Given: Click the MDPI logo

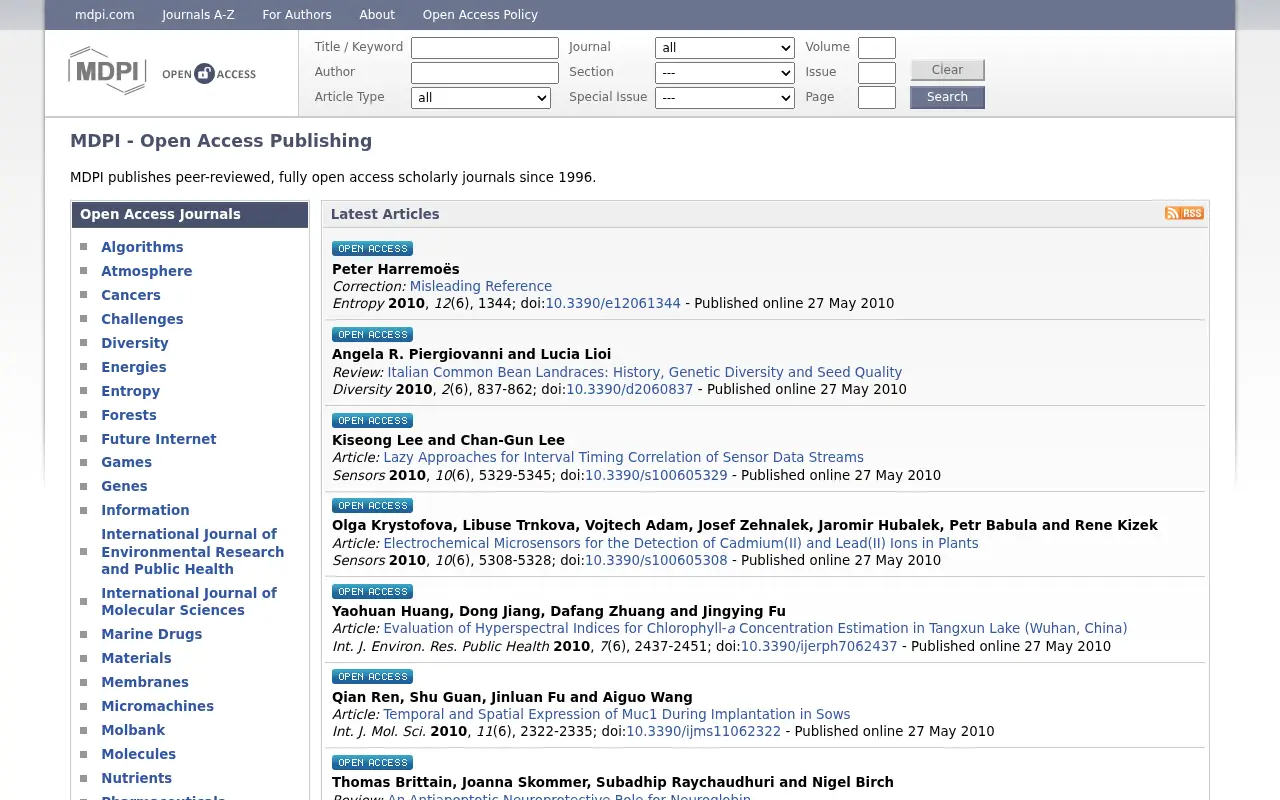Looking at the screenshot, I should tap(107, 71).
